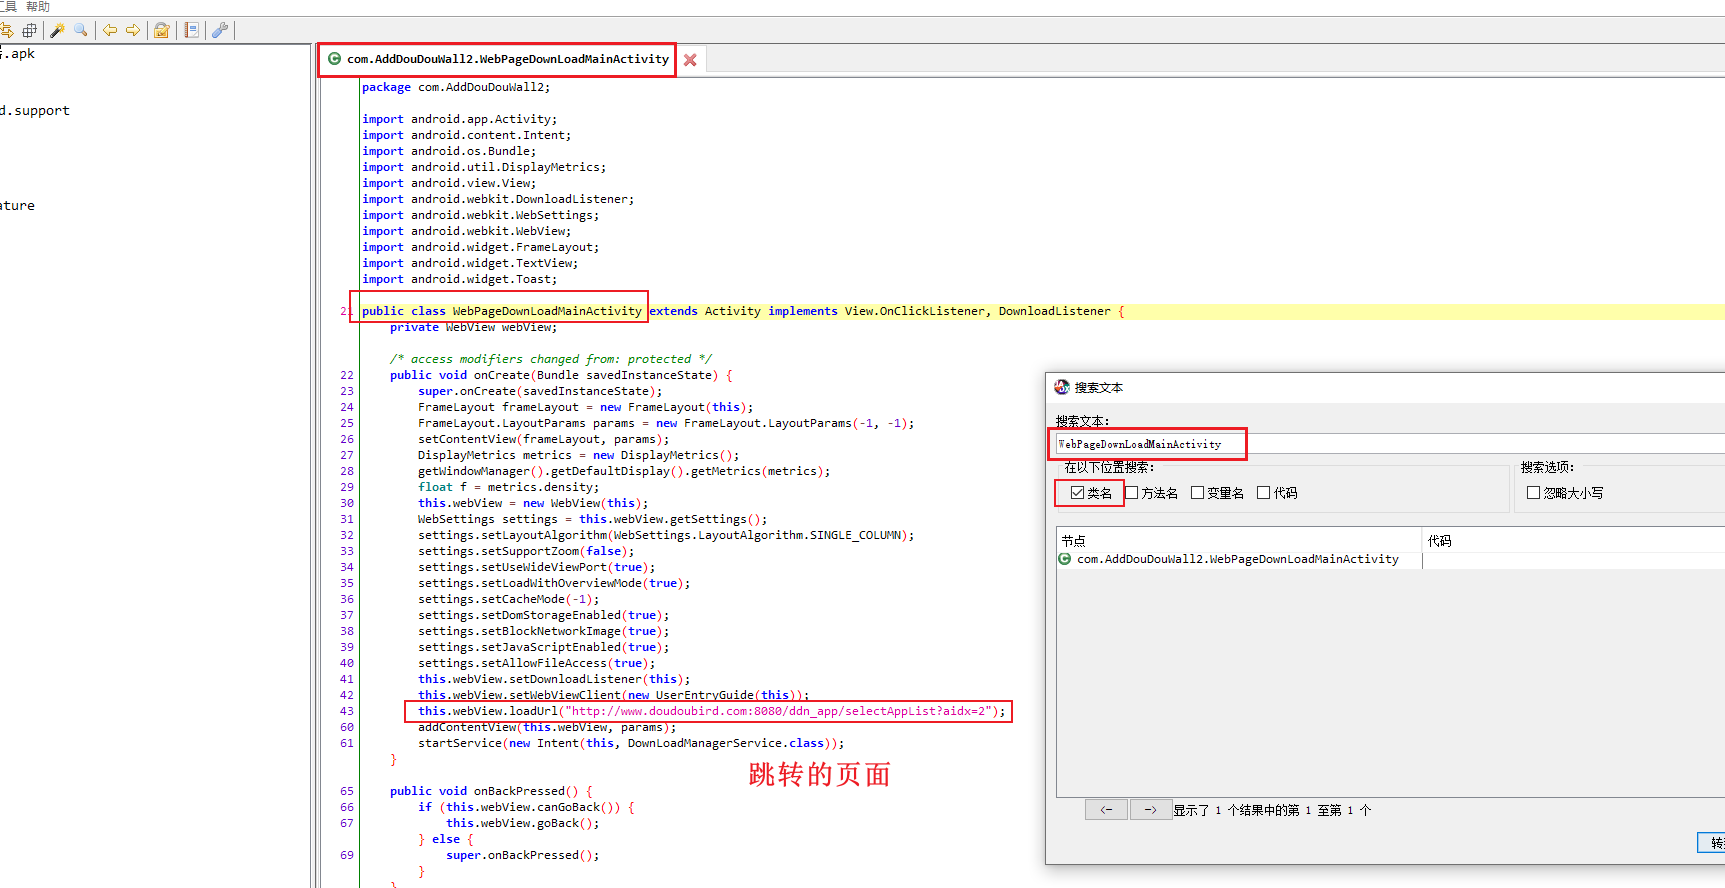Enable the 代码 search checkbox

click(x=1264, y=493)
